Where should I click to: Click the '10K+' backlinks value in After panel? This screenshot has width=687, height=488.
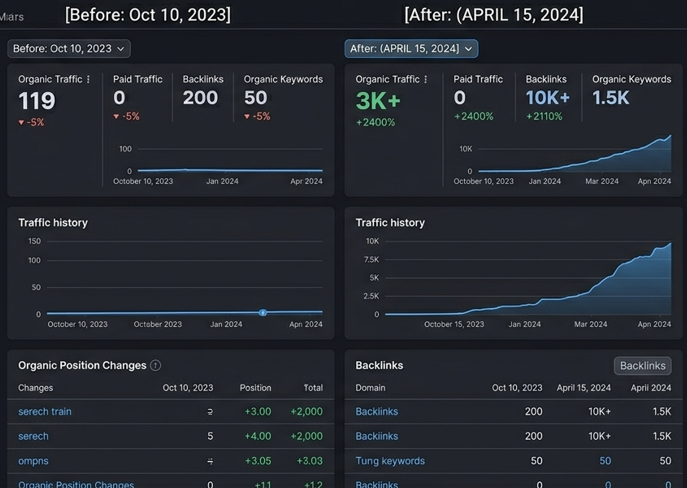[x=548, y=97]
